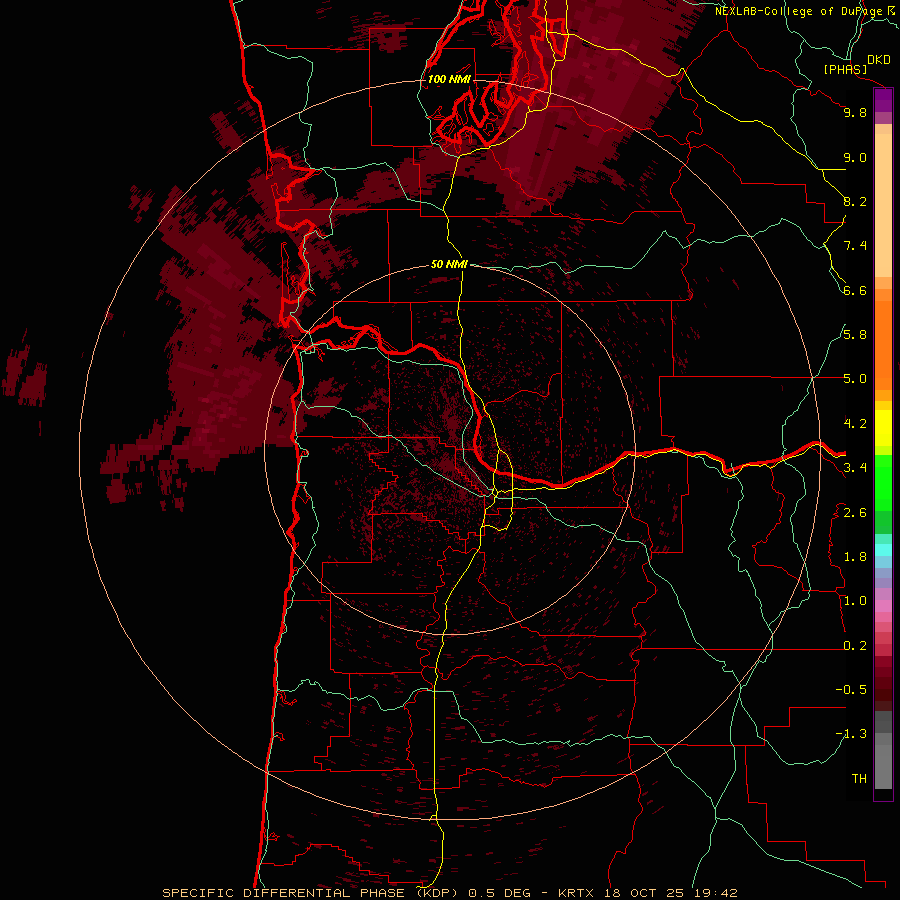Click the 1.8 scale value
The width and height of the screenshot is (900, 900).
(855, 557)
